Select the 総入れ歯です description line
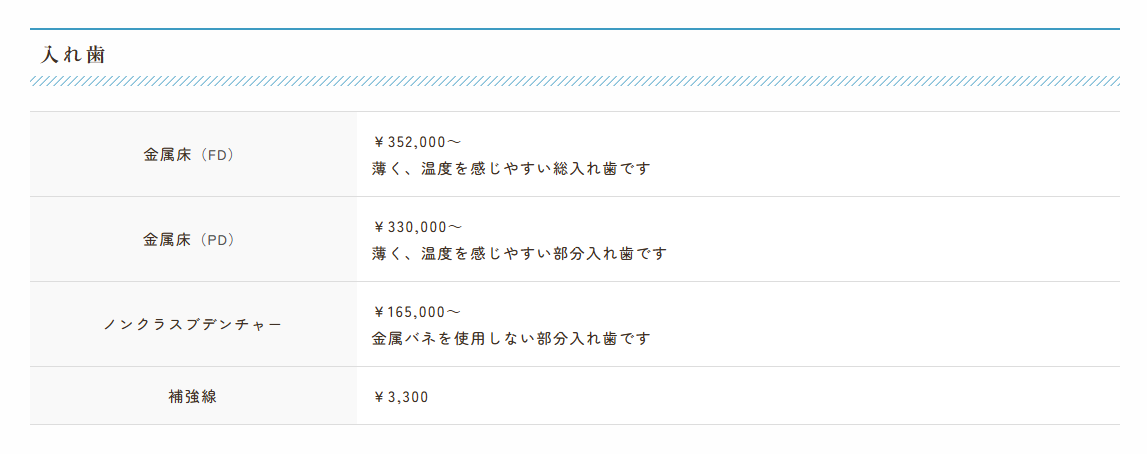This screenshot has height=454, width=1147. point(510,169)
